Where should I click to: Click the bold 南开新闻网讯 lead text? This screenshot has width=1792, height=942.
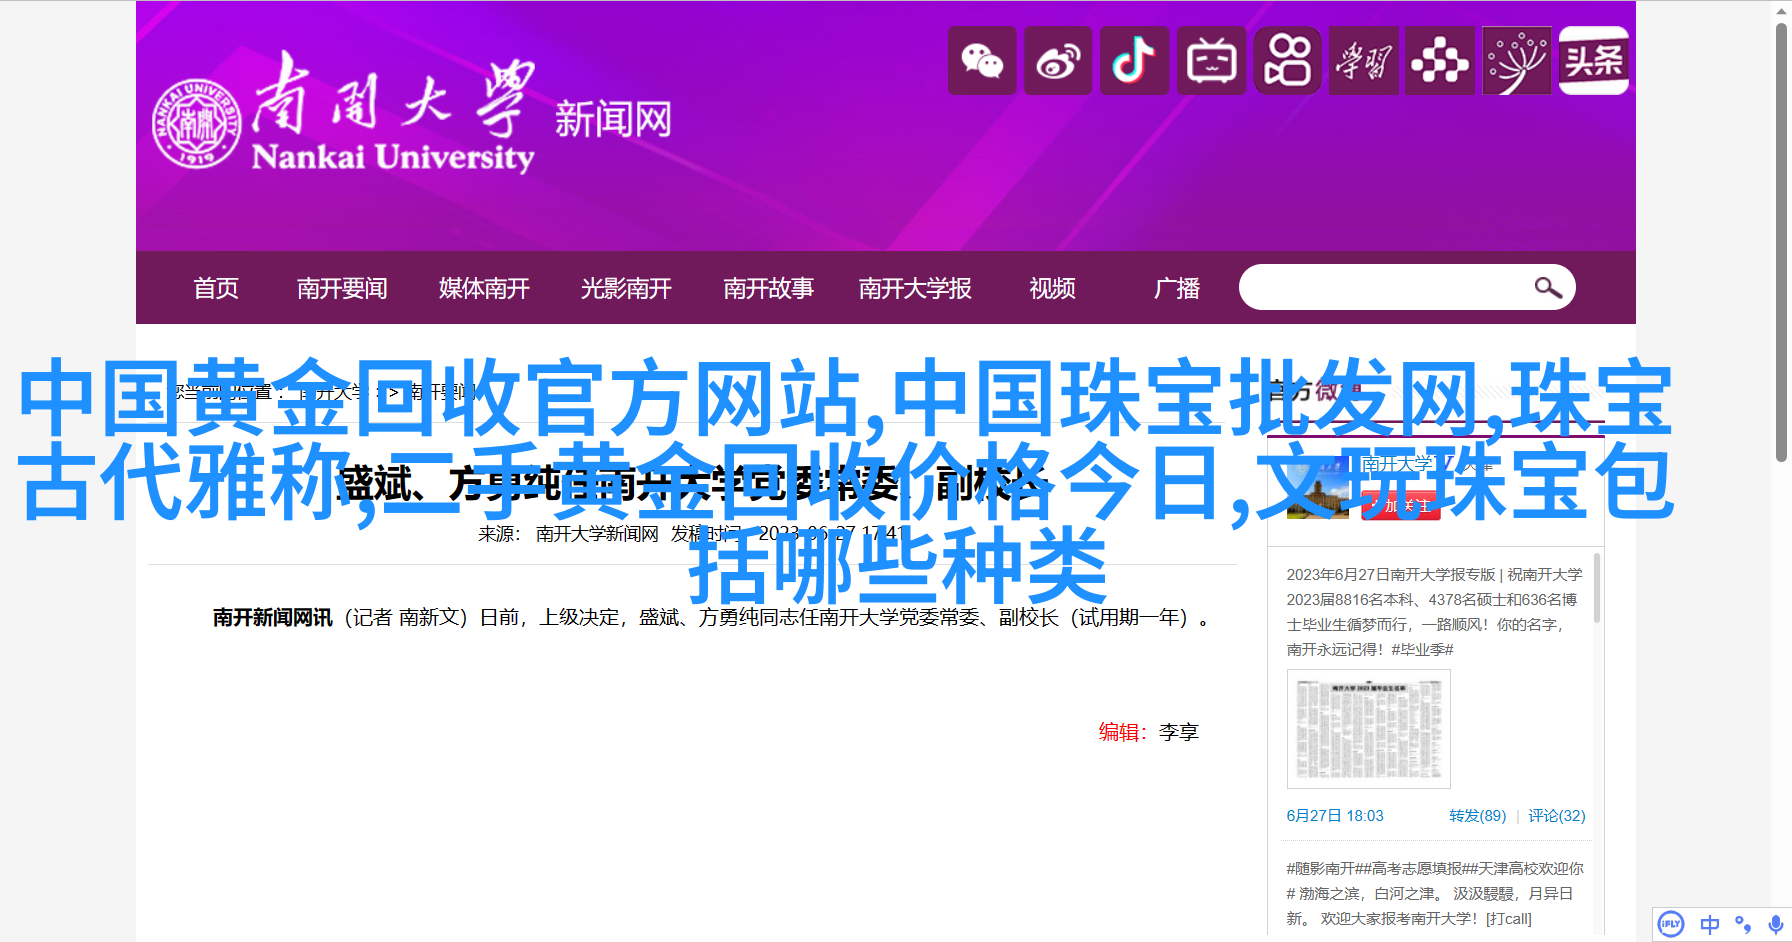tap(272, 618)
